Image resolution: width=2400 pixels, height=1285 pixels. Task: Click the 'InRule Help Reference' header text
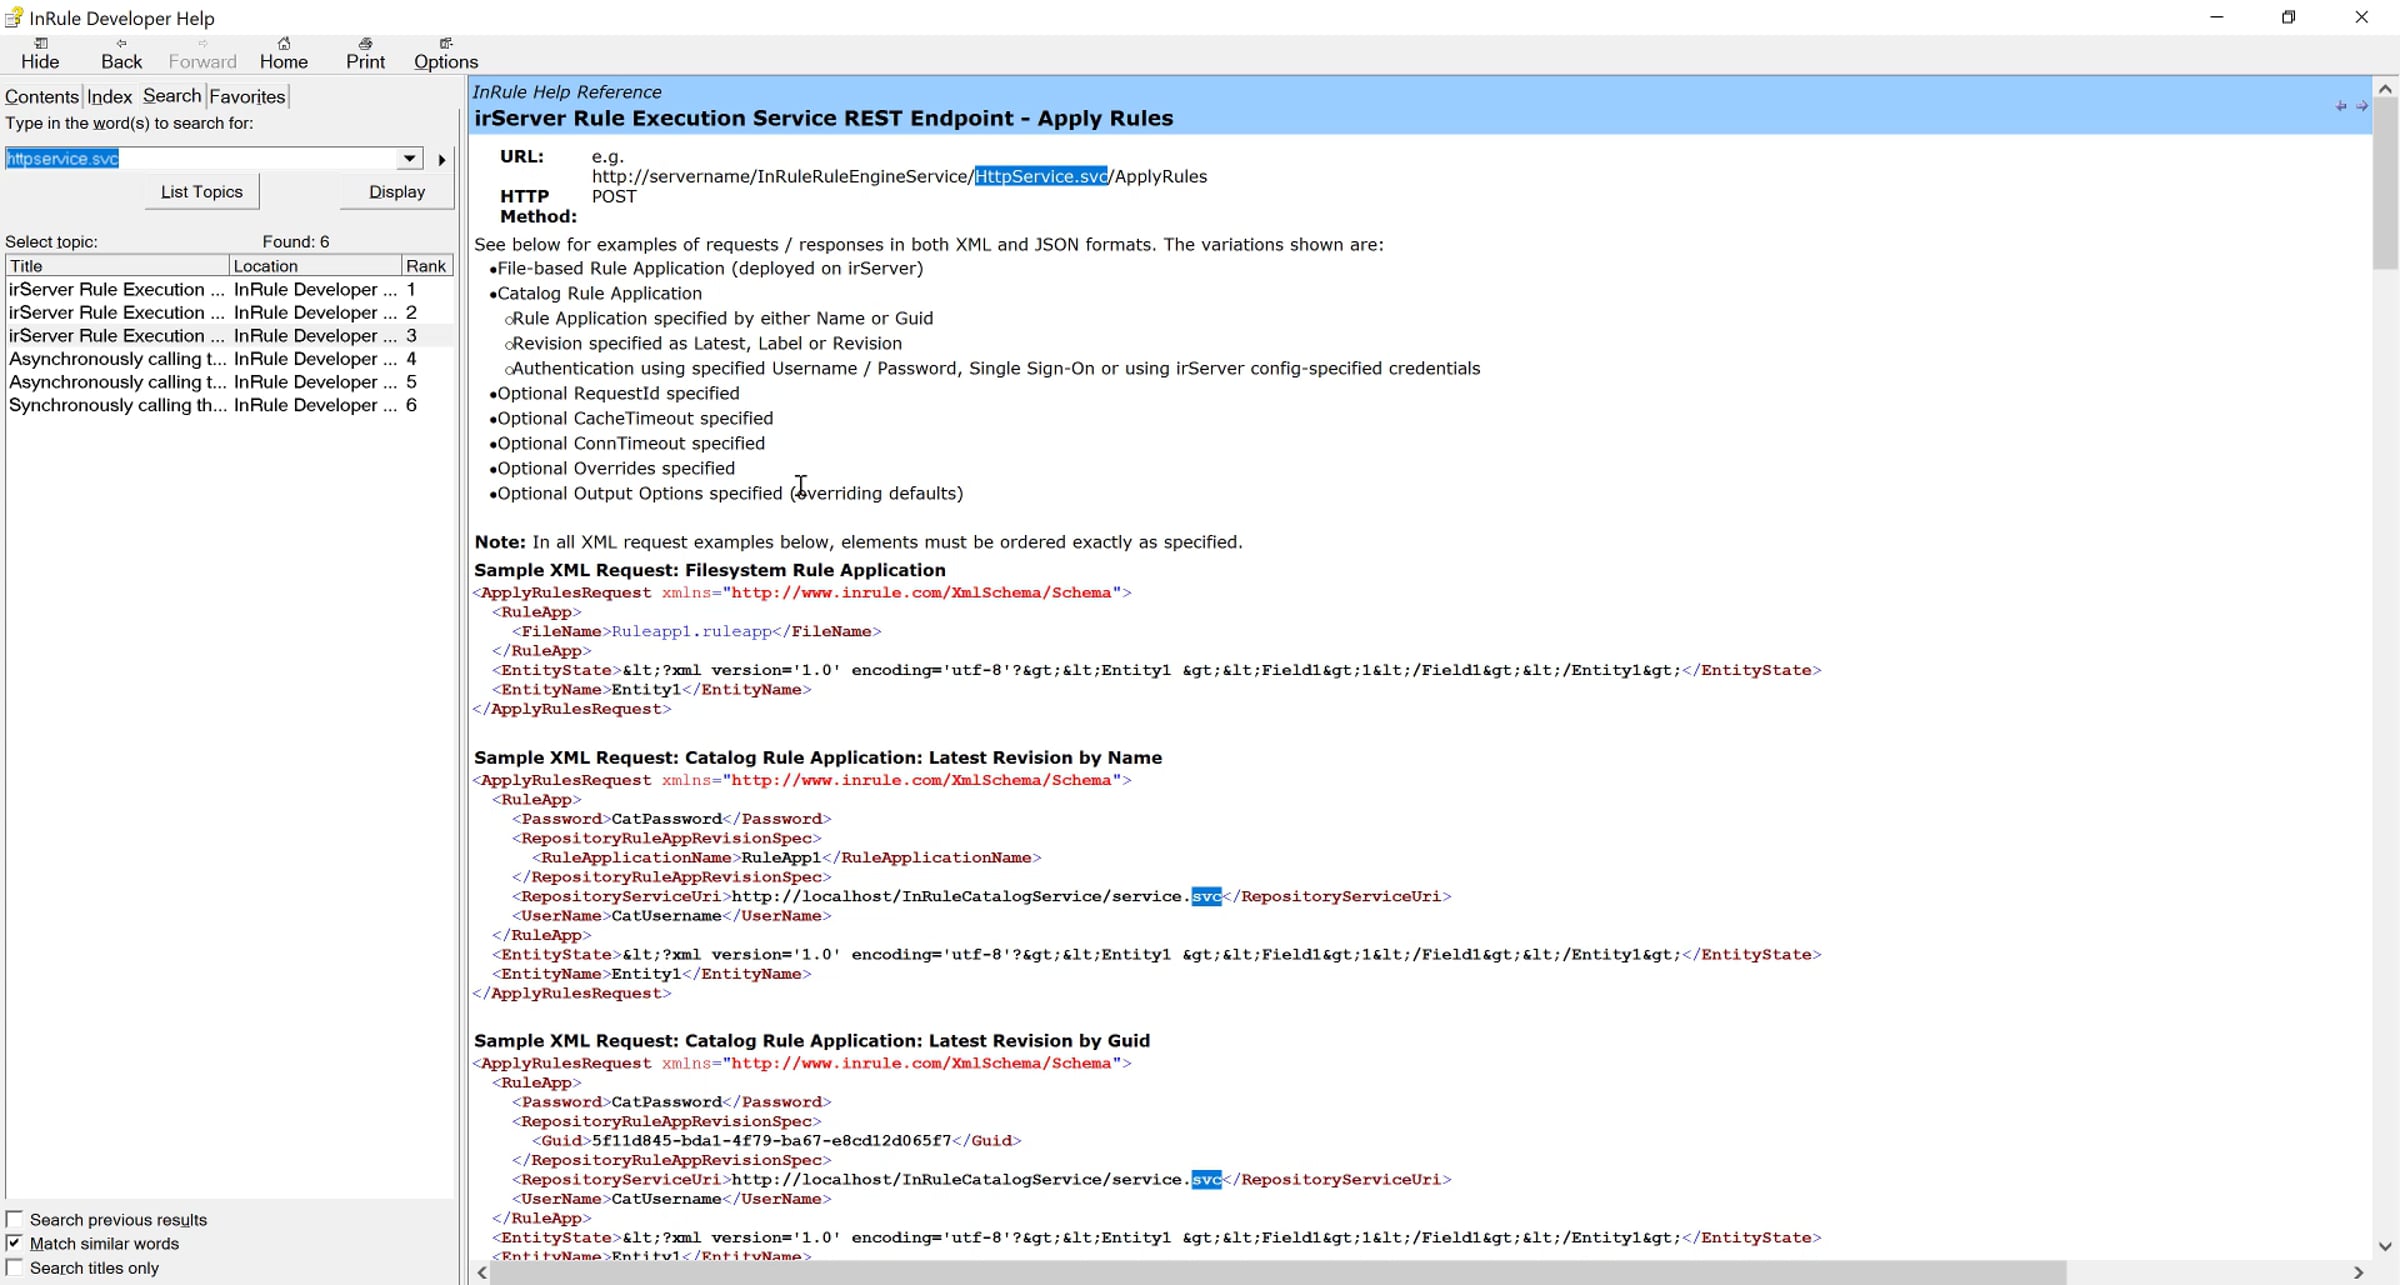(x=567, y=91)
